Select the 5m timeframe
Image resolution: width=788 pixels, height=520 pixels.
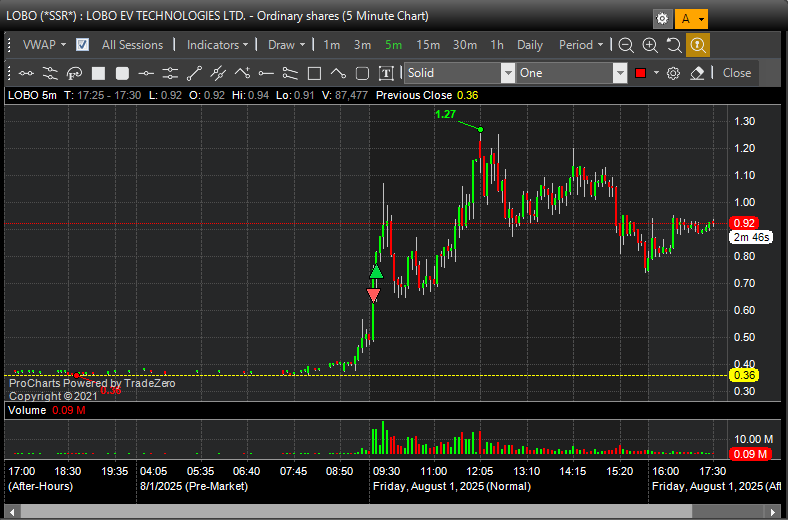click(x=393, y=45)
